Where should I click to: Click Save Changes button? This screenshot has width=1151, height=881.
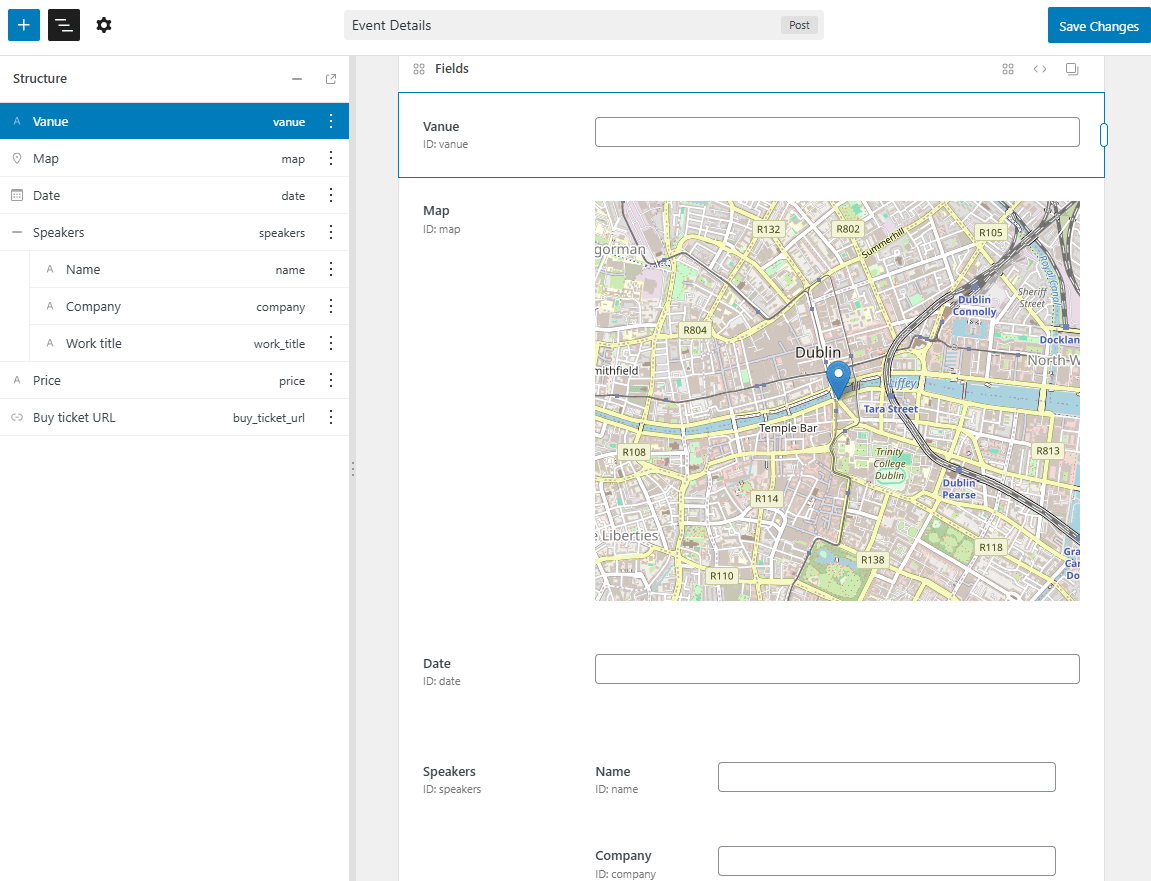tap(1098, 26)
